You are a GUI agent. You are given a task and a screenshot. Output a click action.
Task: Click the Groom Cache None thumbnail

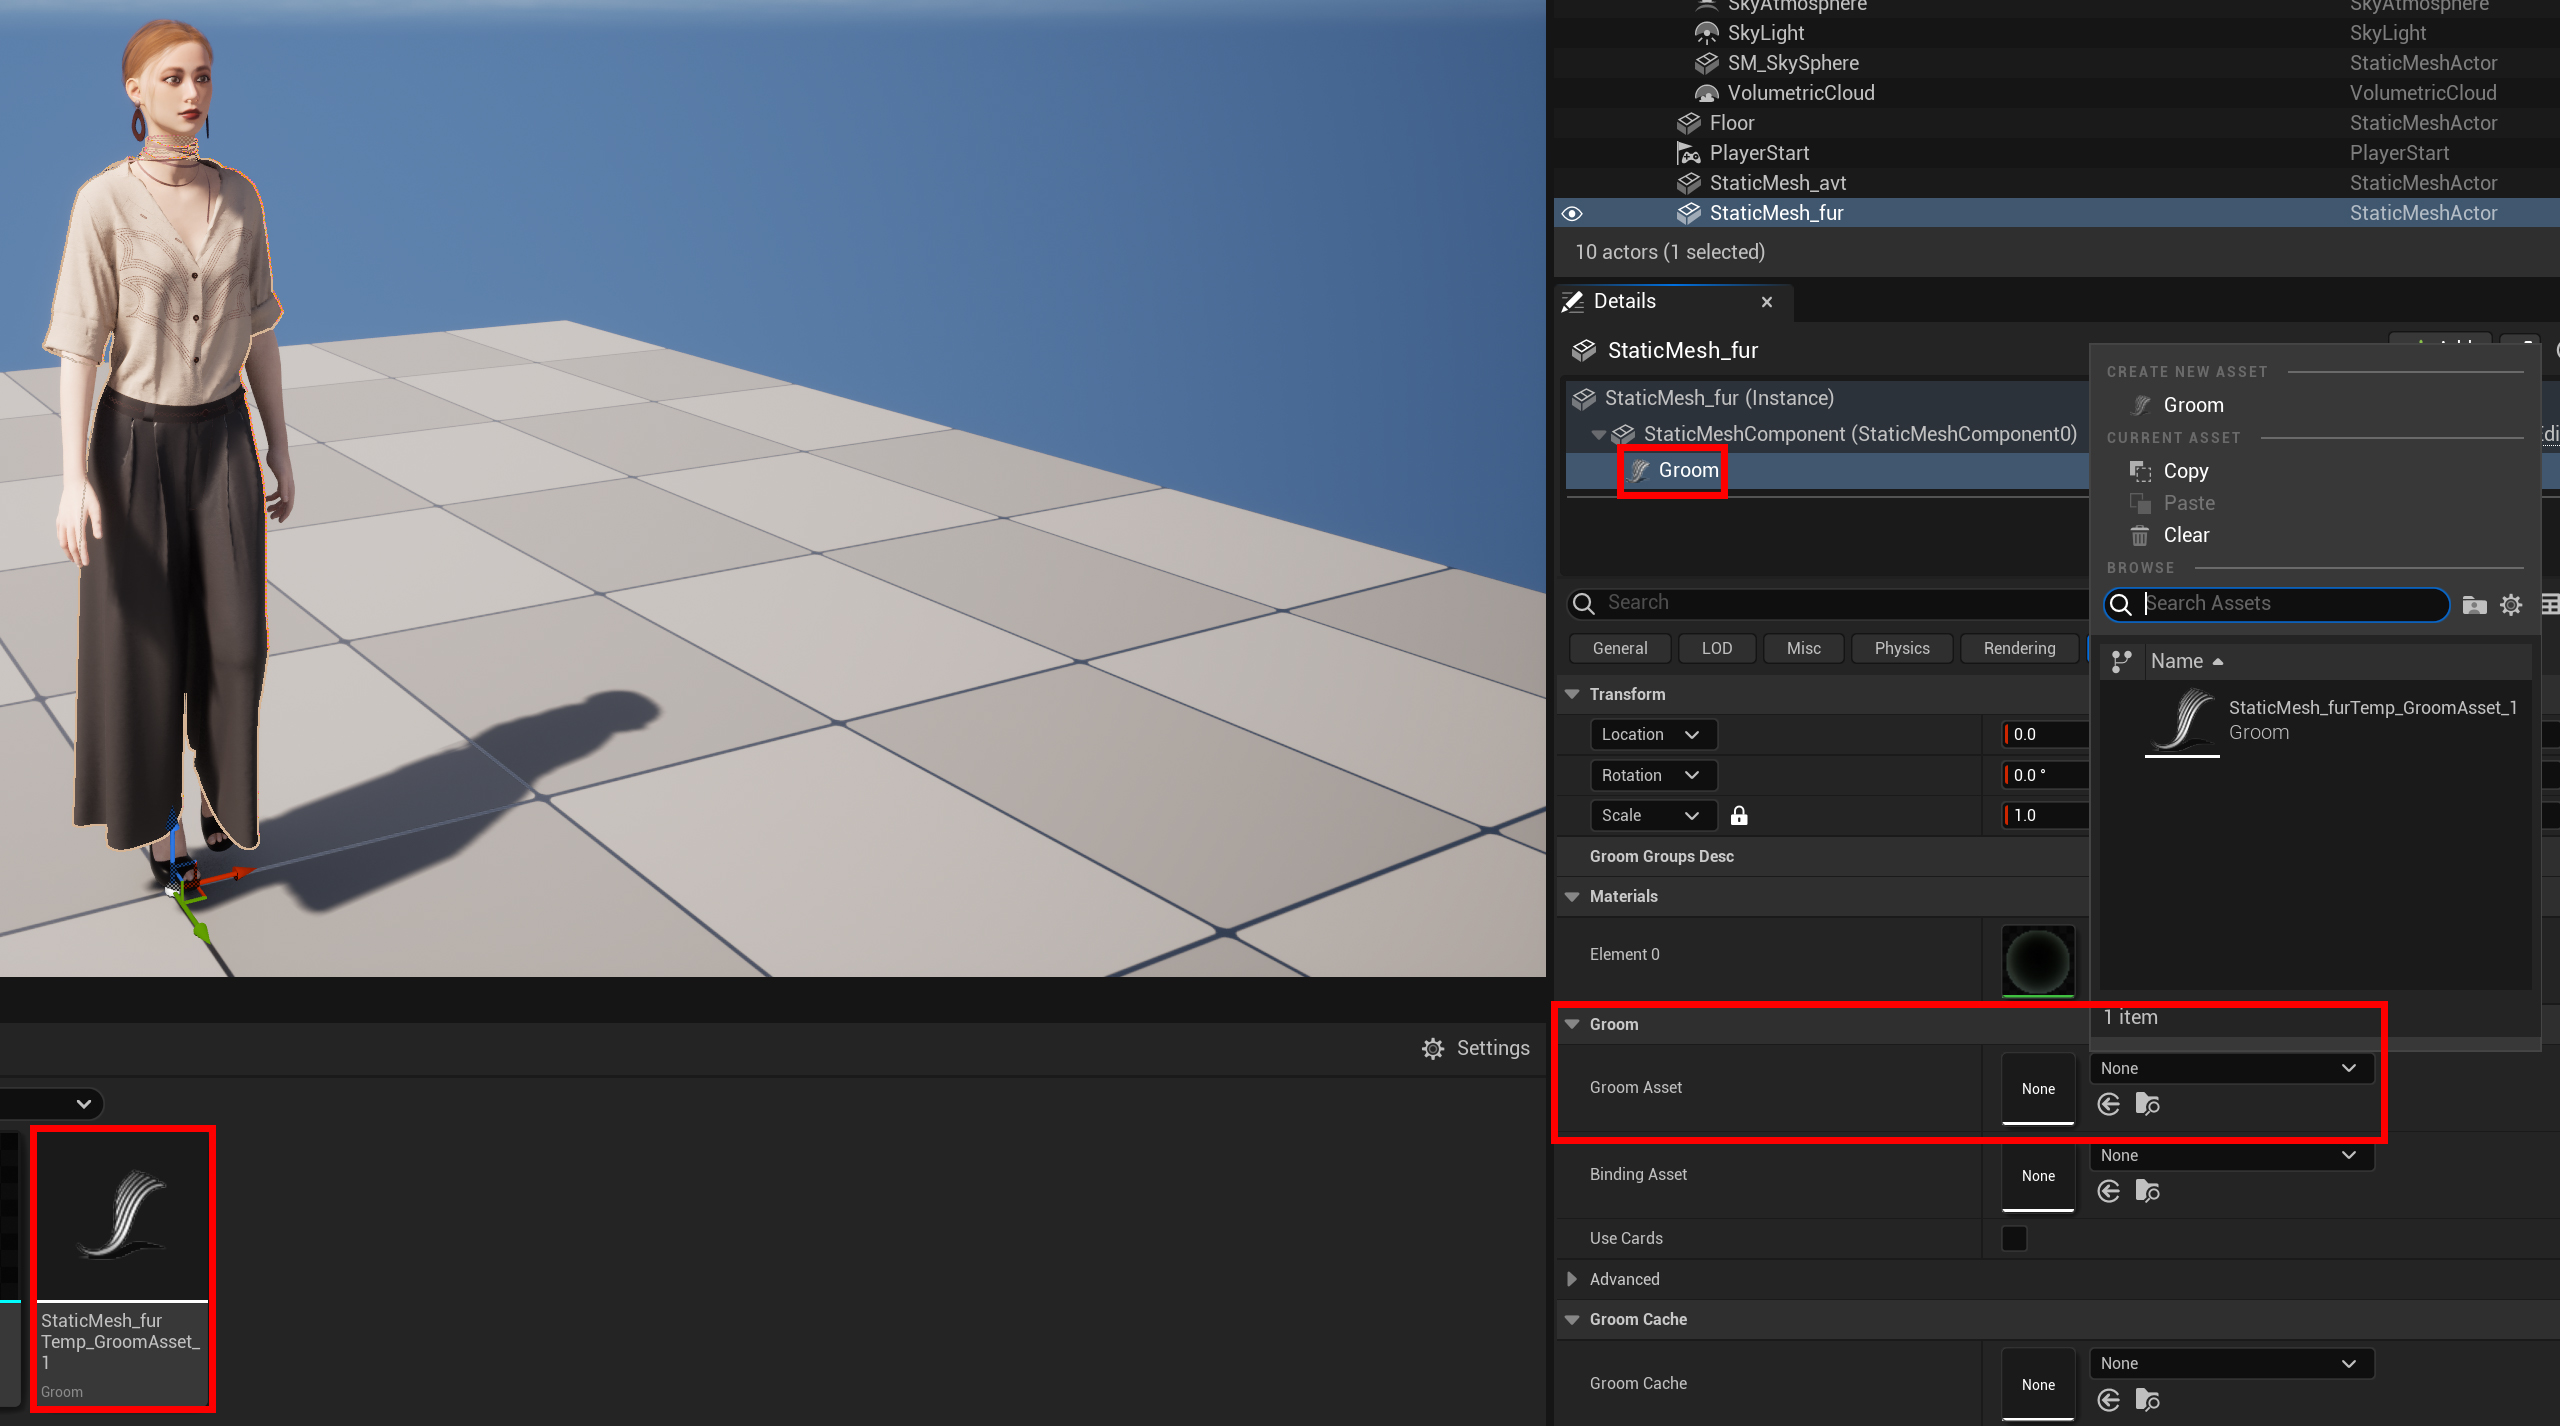[x=2038, y=1385]
